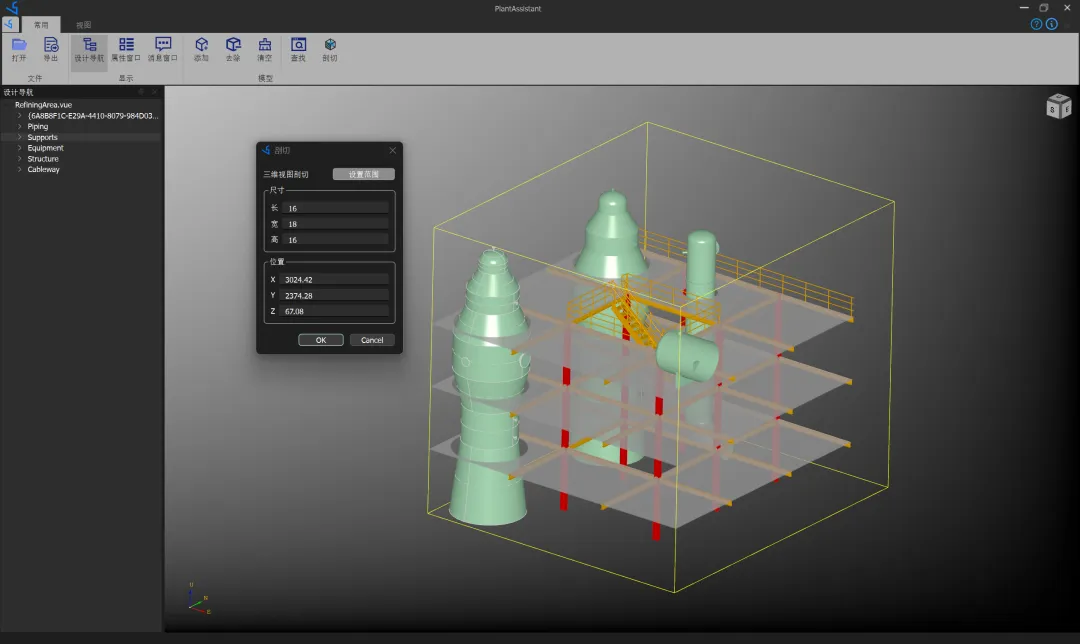Image resolution: width=1080 pixels, height=644 pixels.
Task: Click the green horizontal tank in 3D model
Action: coord(687,355)
